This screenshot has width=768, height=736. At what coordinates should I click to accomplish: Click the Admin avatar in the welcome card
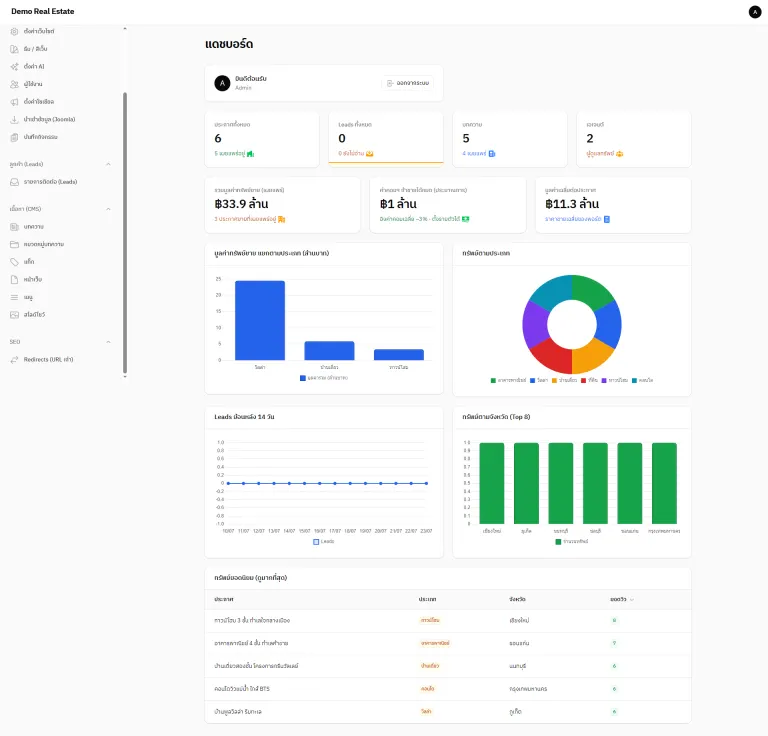[x=222, y=83]
